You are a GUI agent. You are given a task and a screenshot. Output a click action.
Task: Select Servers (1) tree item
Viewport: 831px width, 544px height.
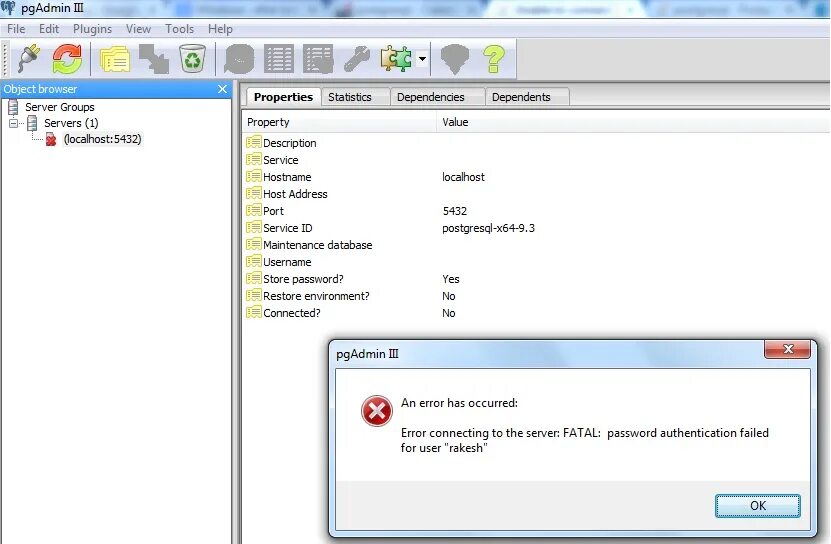pyautogui.click(x=71, y=123)
